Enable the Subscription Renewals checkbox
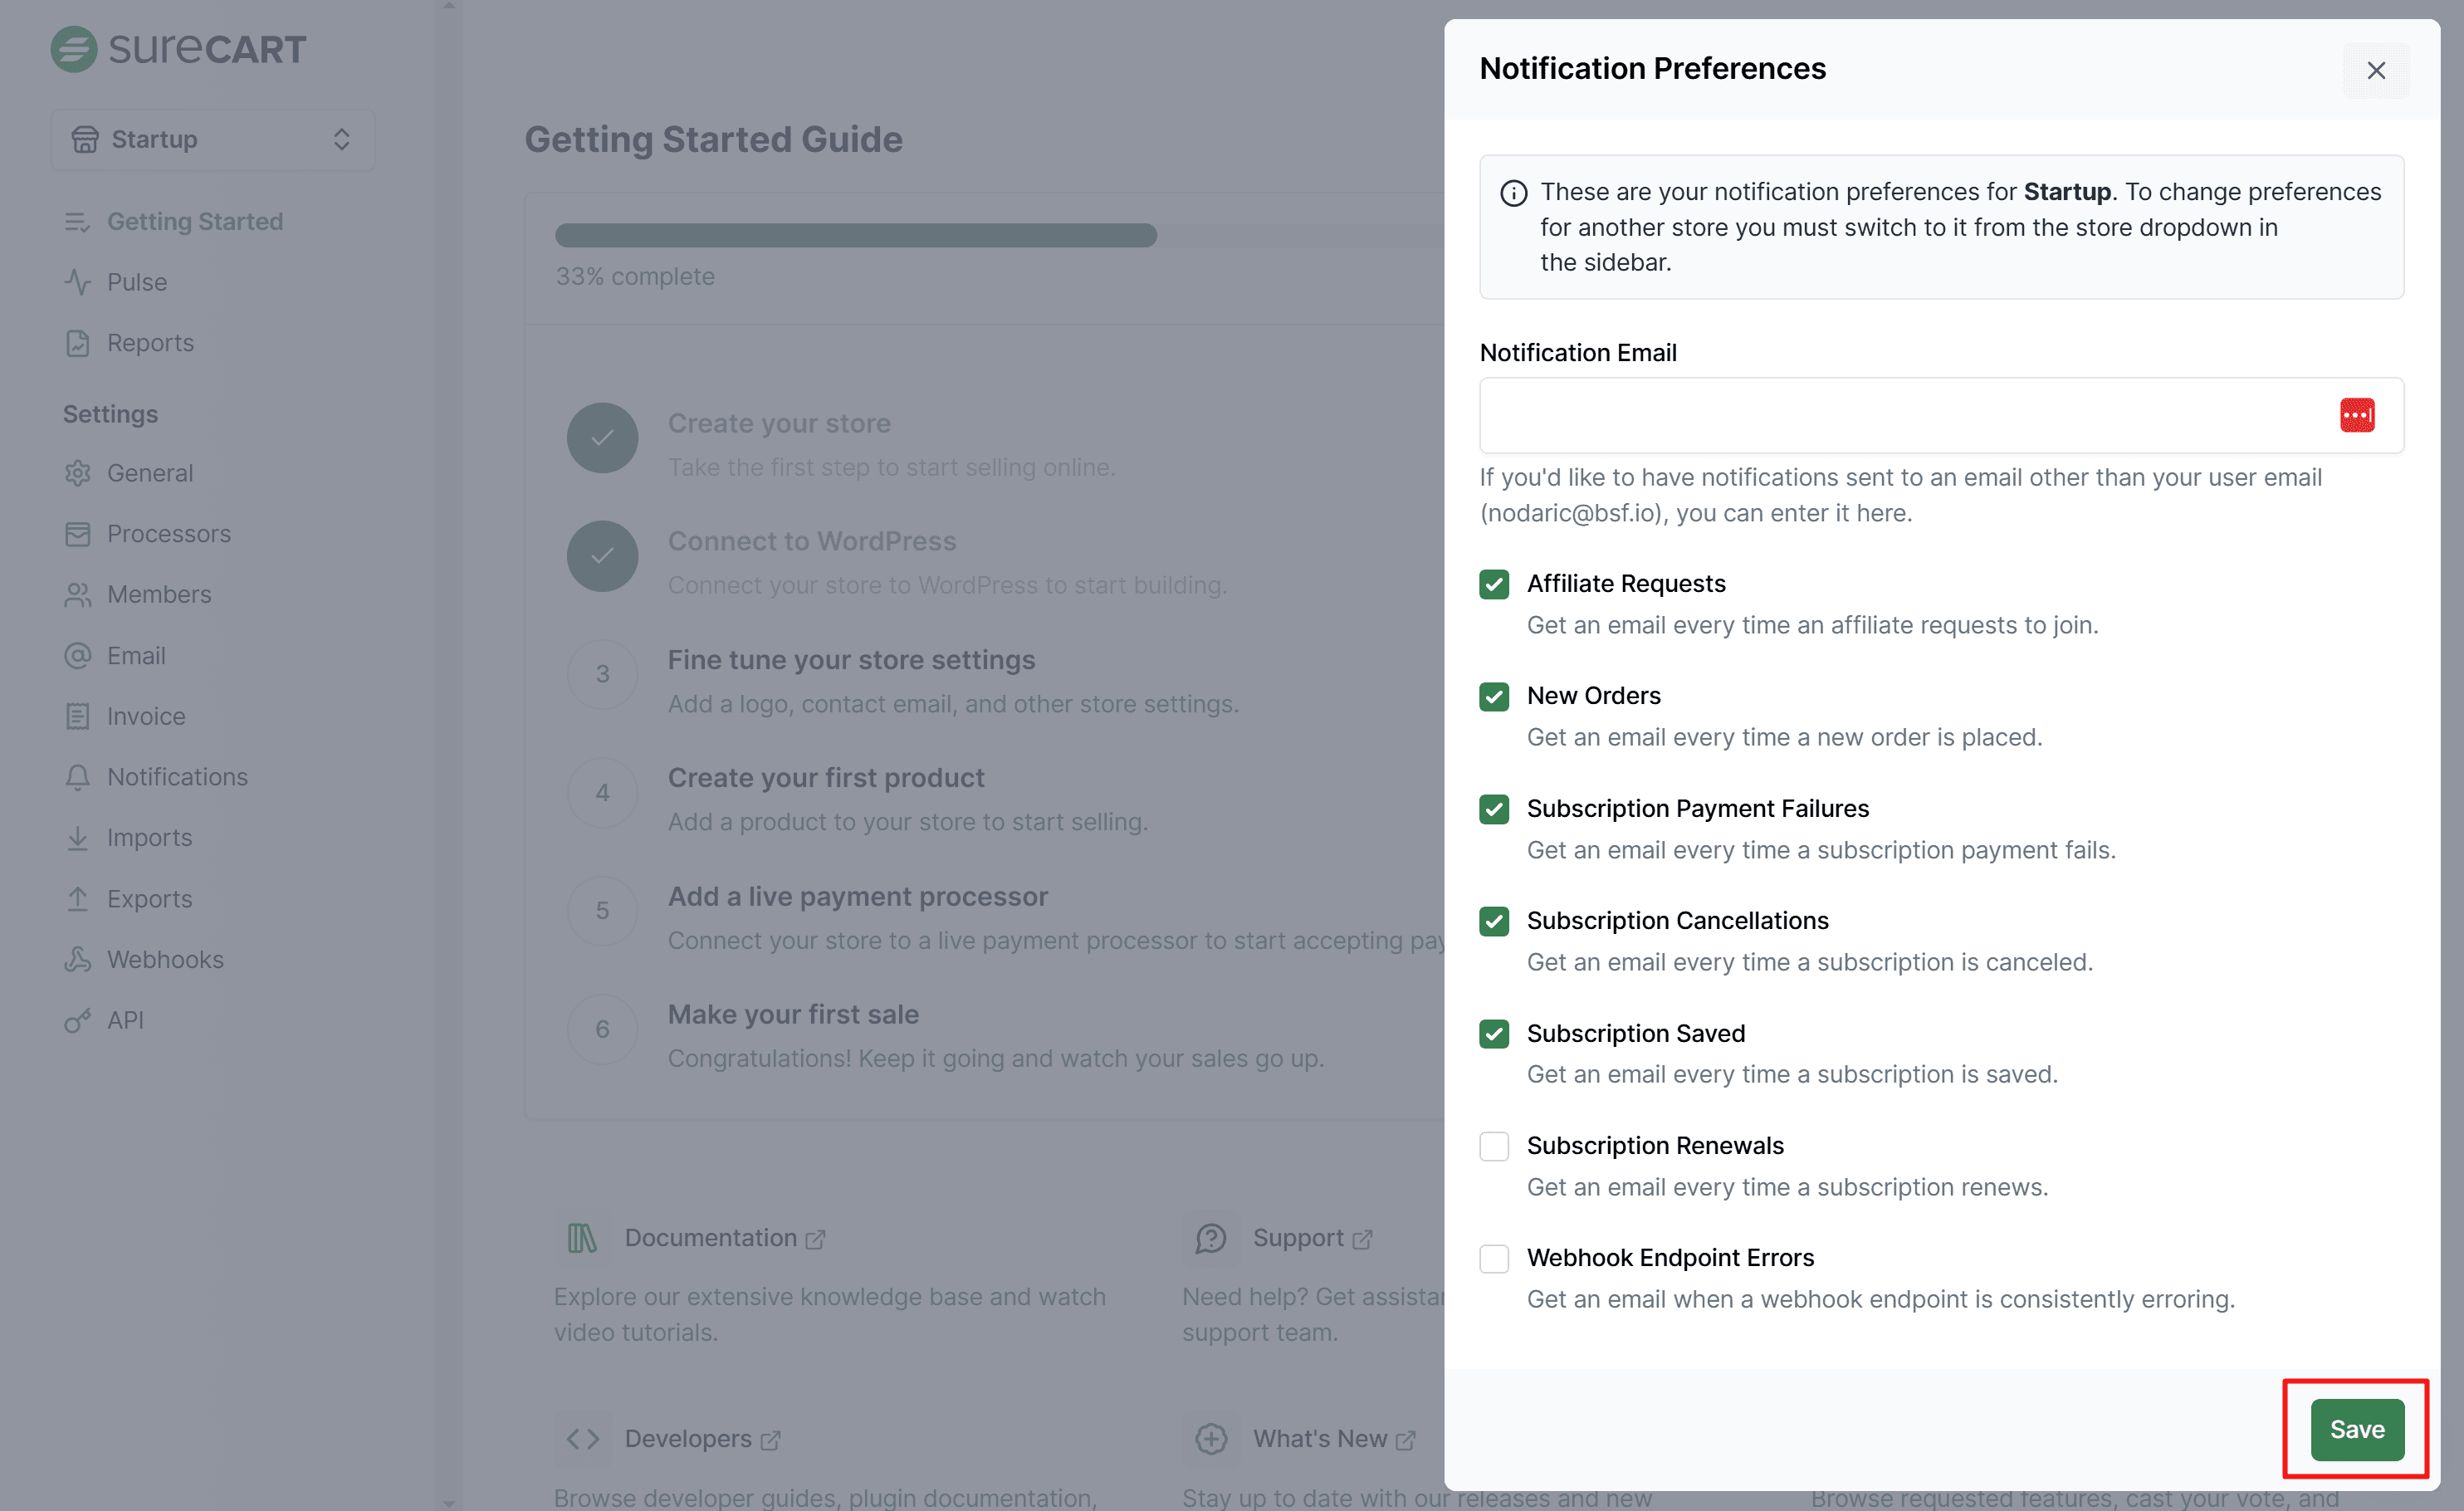2464x1511 pixels. click(x=1494, y=1146)
